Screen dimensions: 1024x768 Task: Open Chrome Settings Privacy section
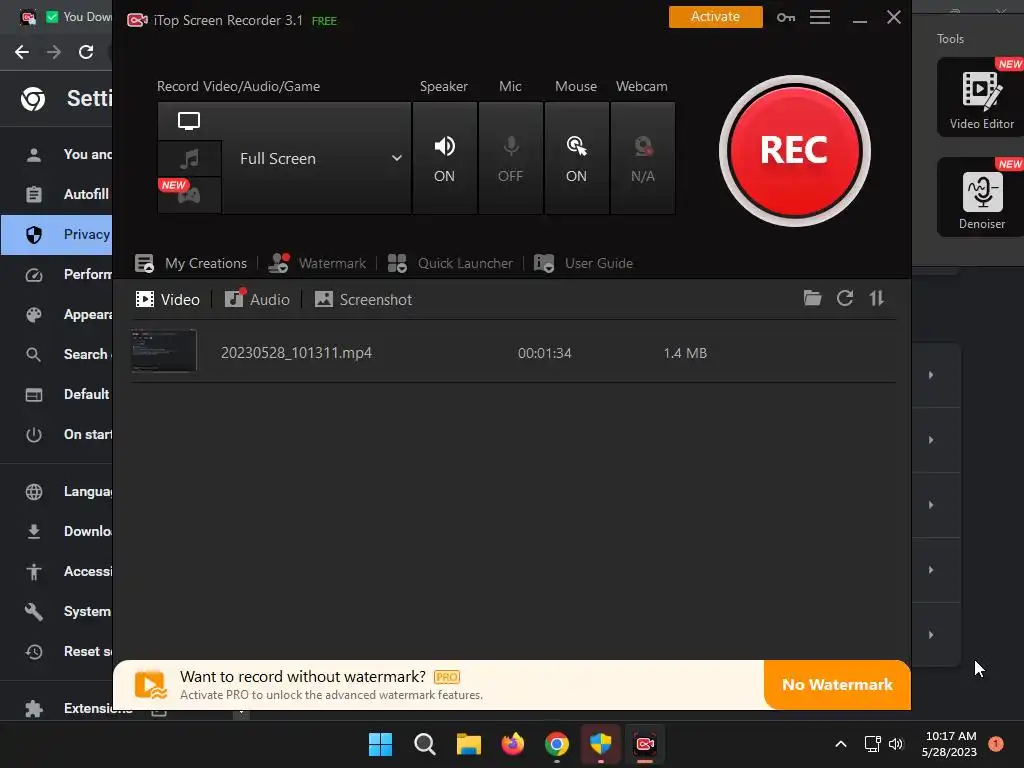[x=57, y=234]
